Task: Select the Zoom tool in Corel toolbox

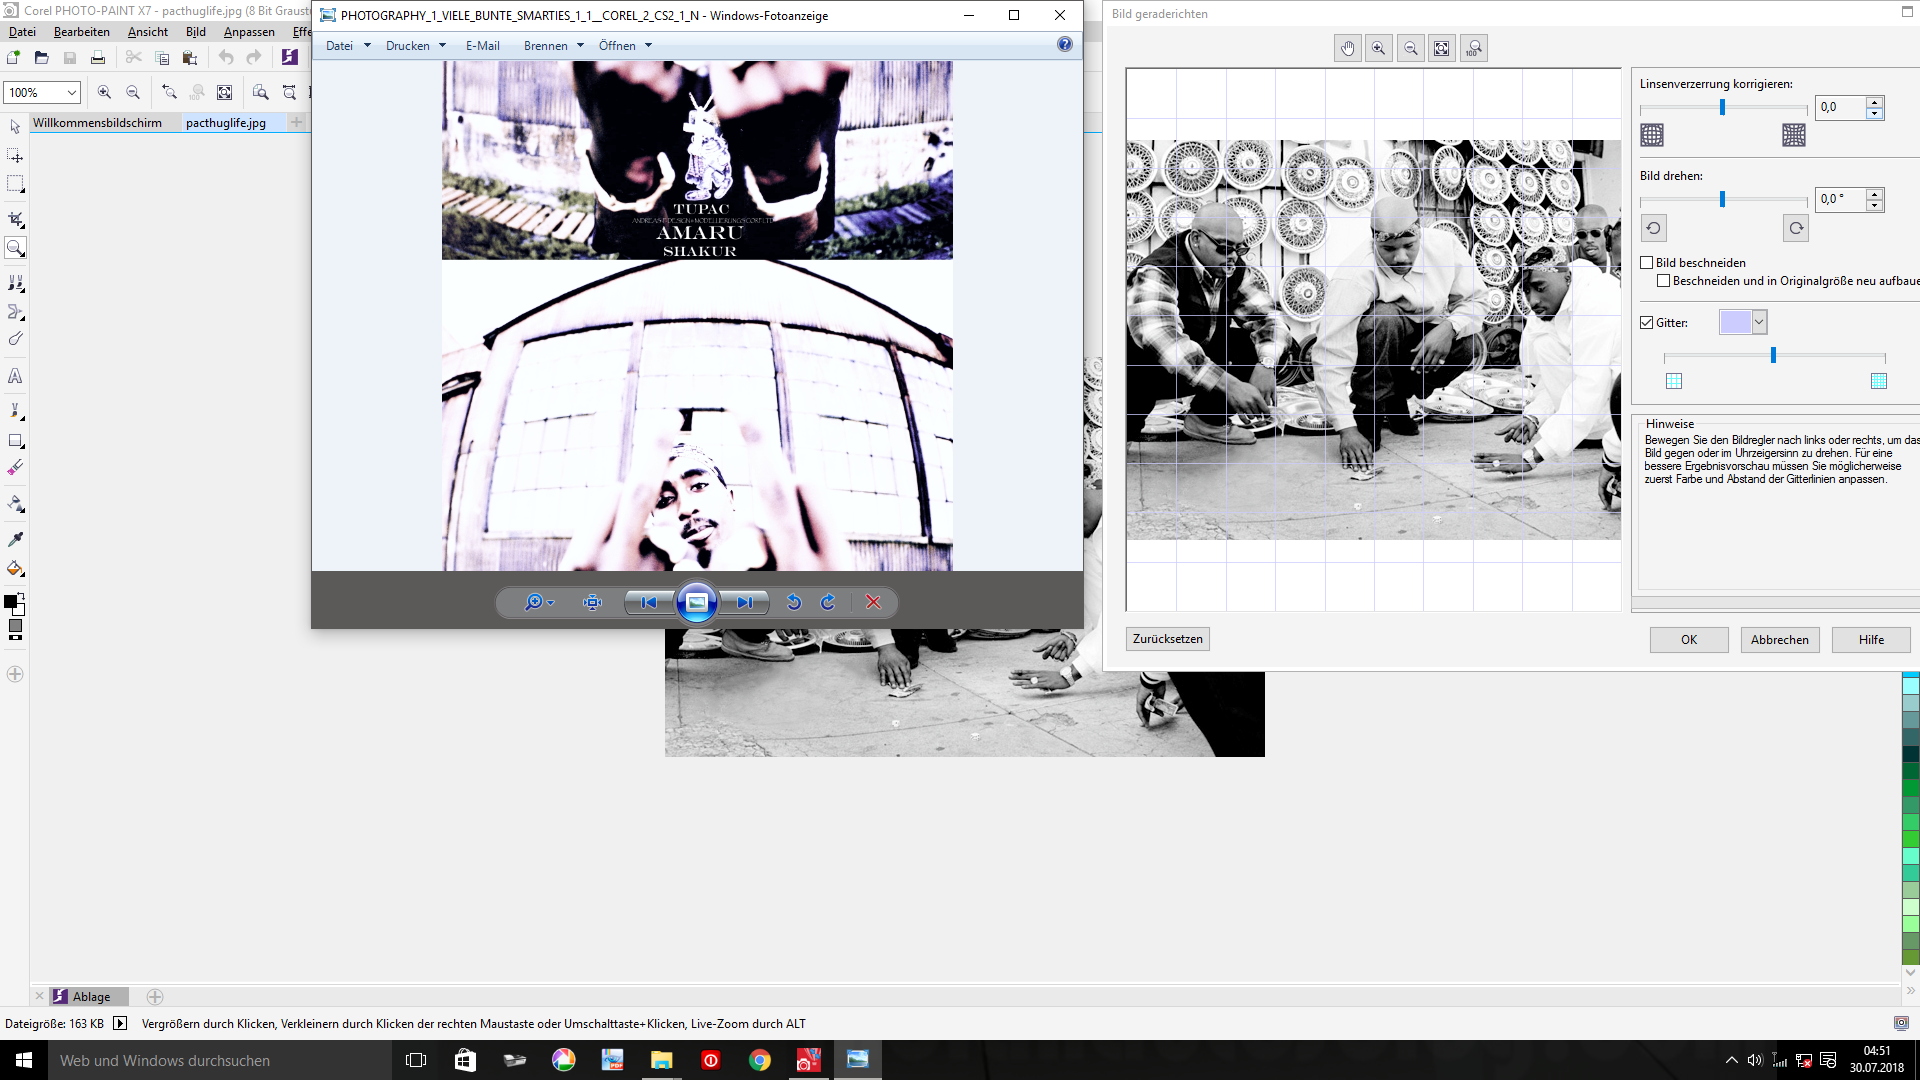Action: pyautogui.click(x=15, y=248)
